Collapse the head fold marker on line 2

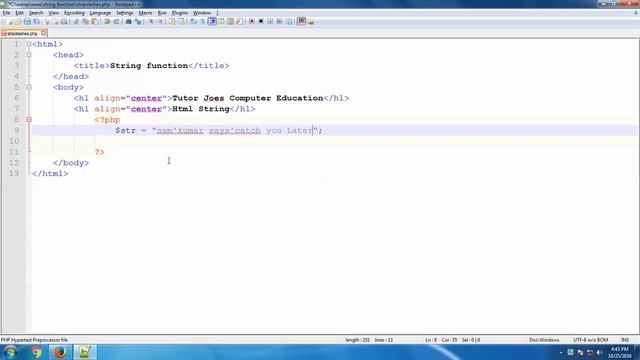[29, 55]
